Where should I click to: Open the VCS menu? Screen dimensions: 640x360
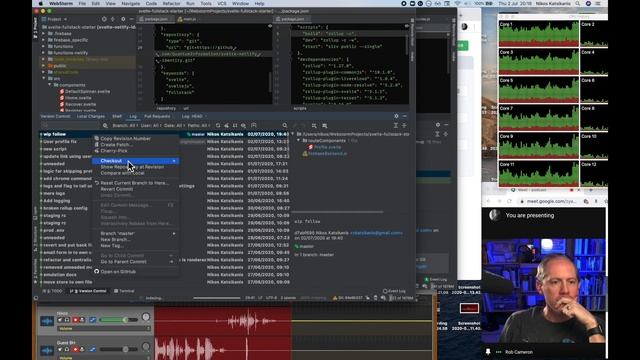point(222,3)
